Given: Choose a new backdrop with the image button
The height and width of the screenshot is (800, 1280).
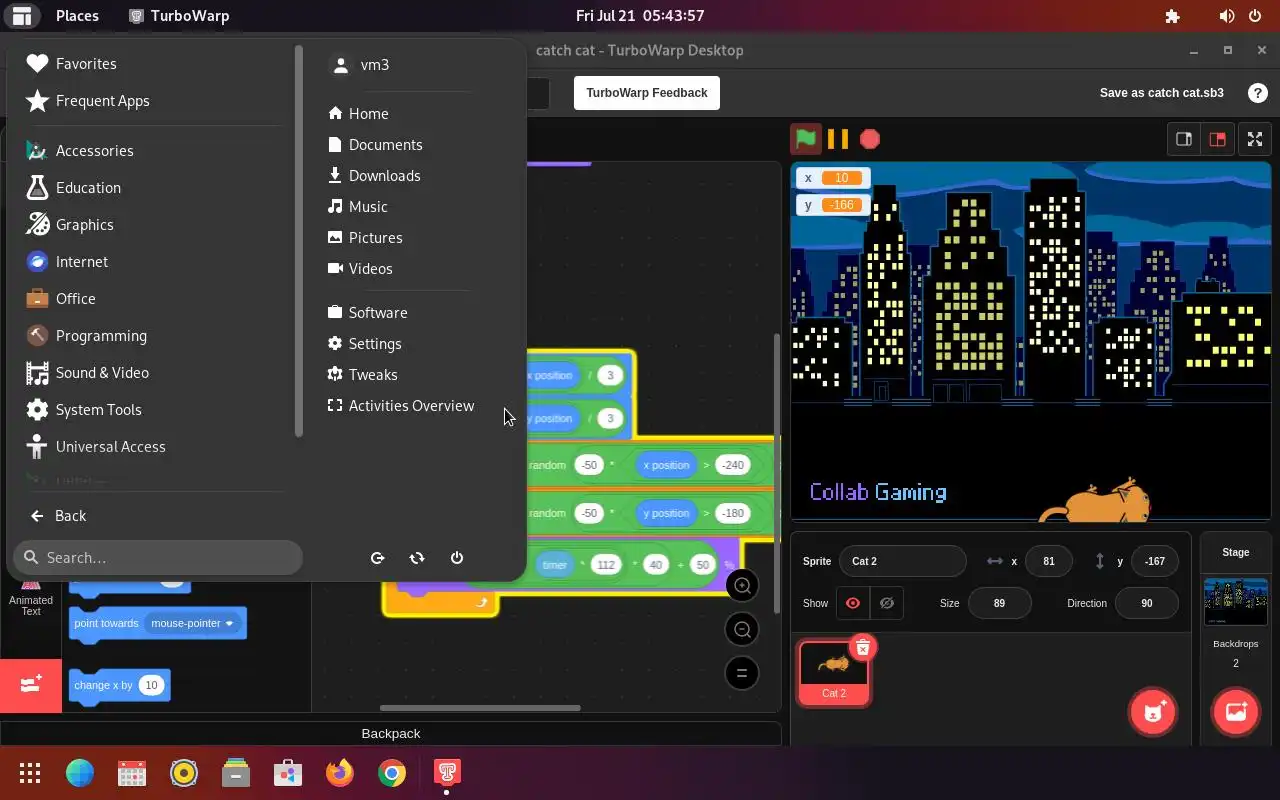Looking at the screenshot, I should tap(1236, 712).
